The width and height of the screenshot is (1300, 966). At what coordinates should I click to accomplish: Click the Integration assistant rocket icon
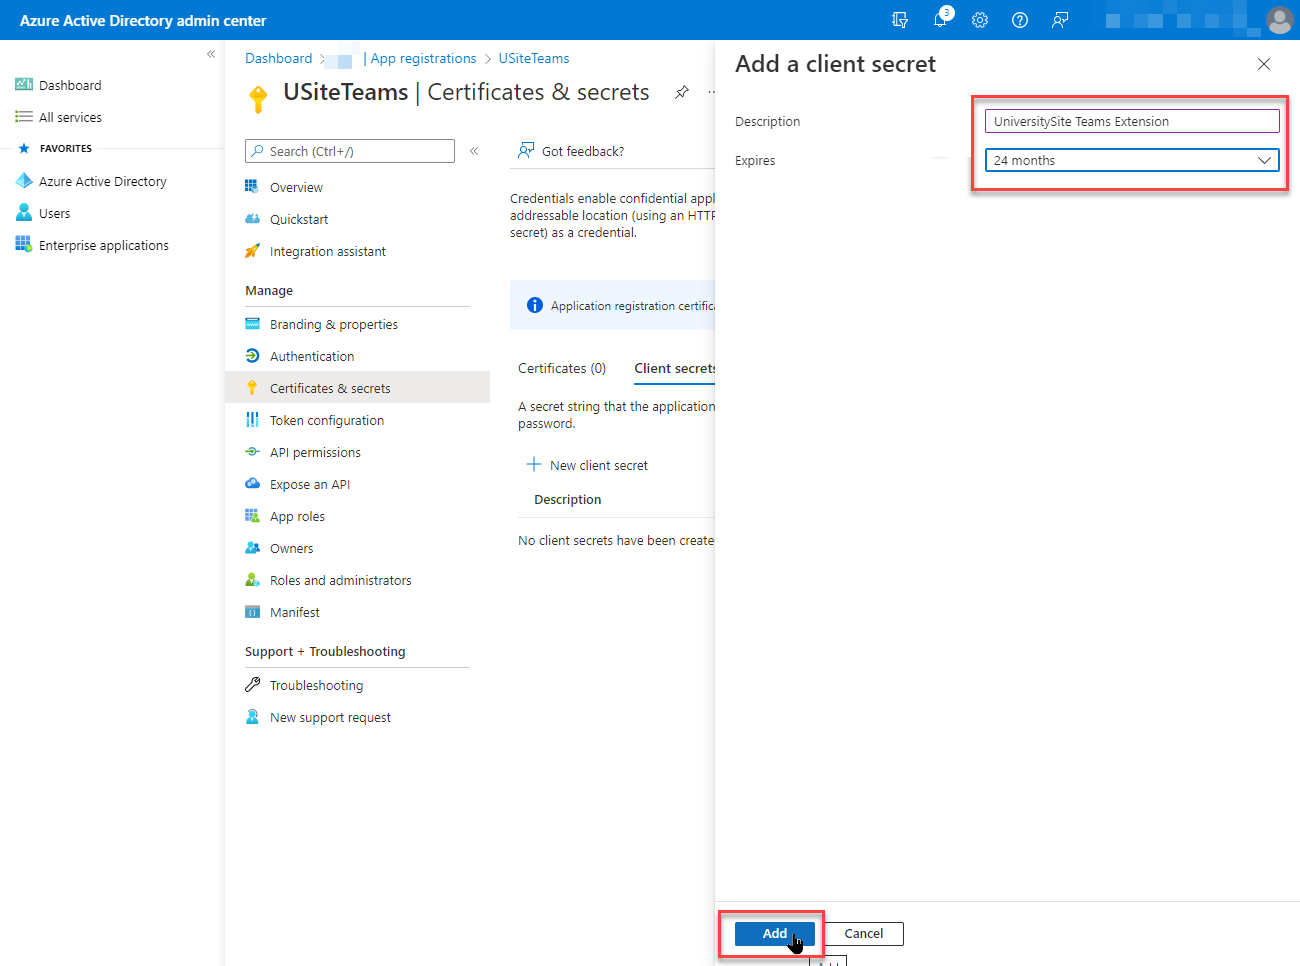pos(252,251)
